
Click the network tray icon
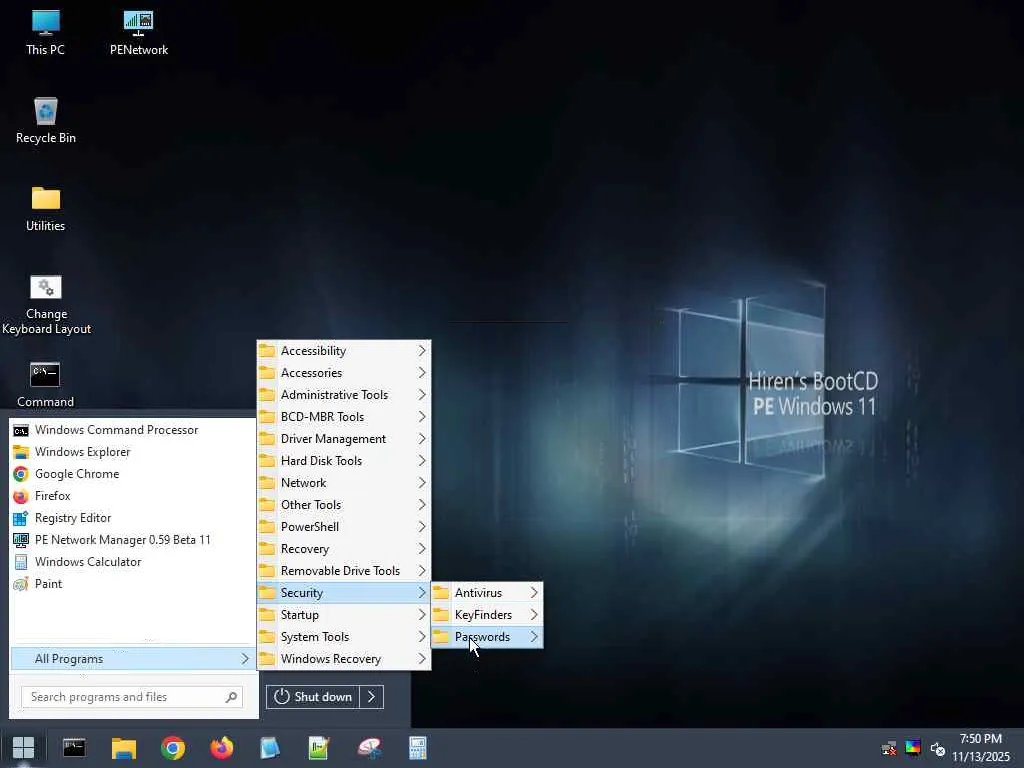889,748
